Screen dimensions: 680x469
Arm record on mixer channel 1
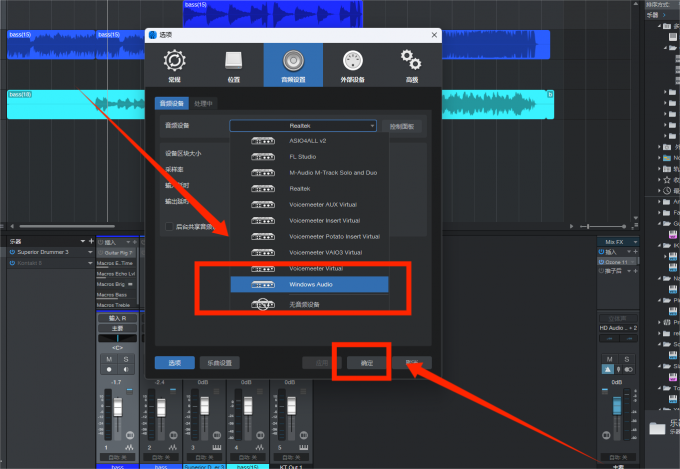coord(109,370)
